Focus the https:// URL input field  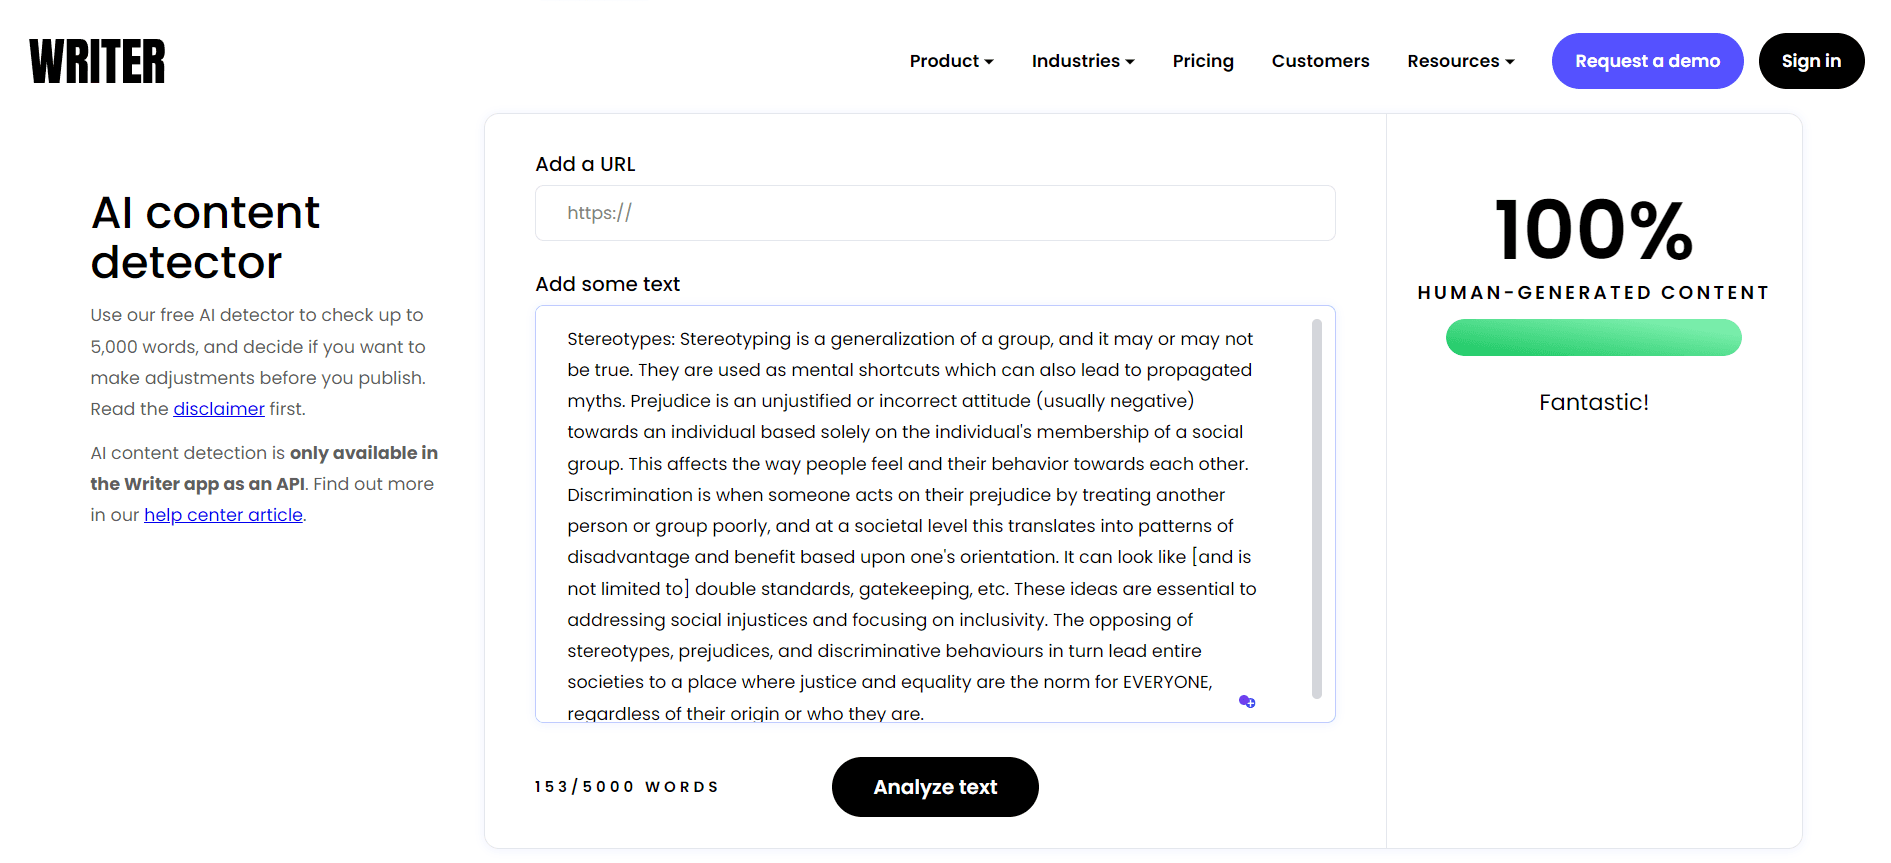[935, 213]
